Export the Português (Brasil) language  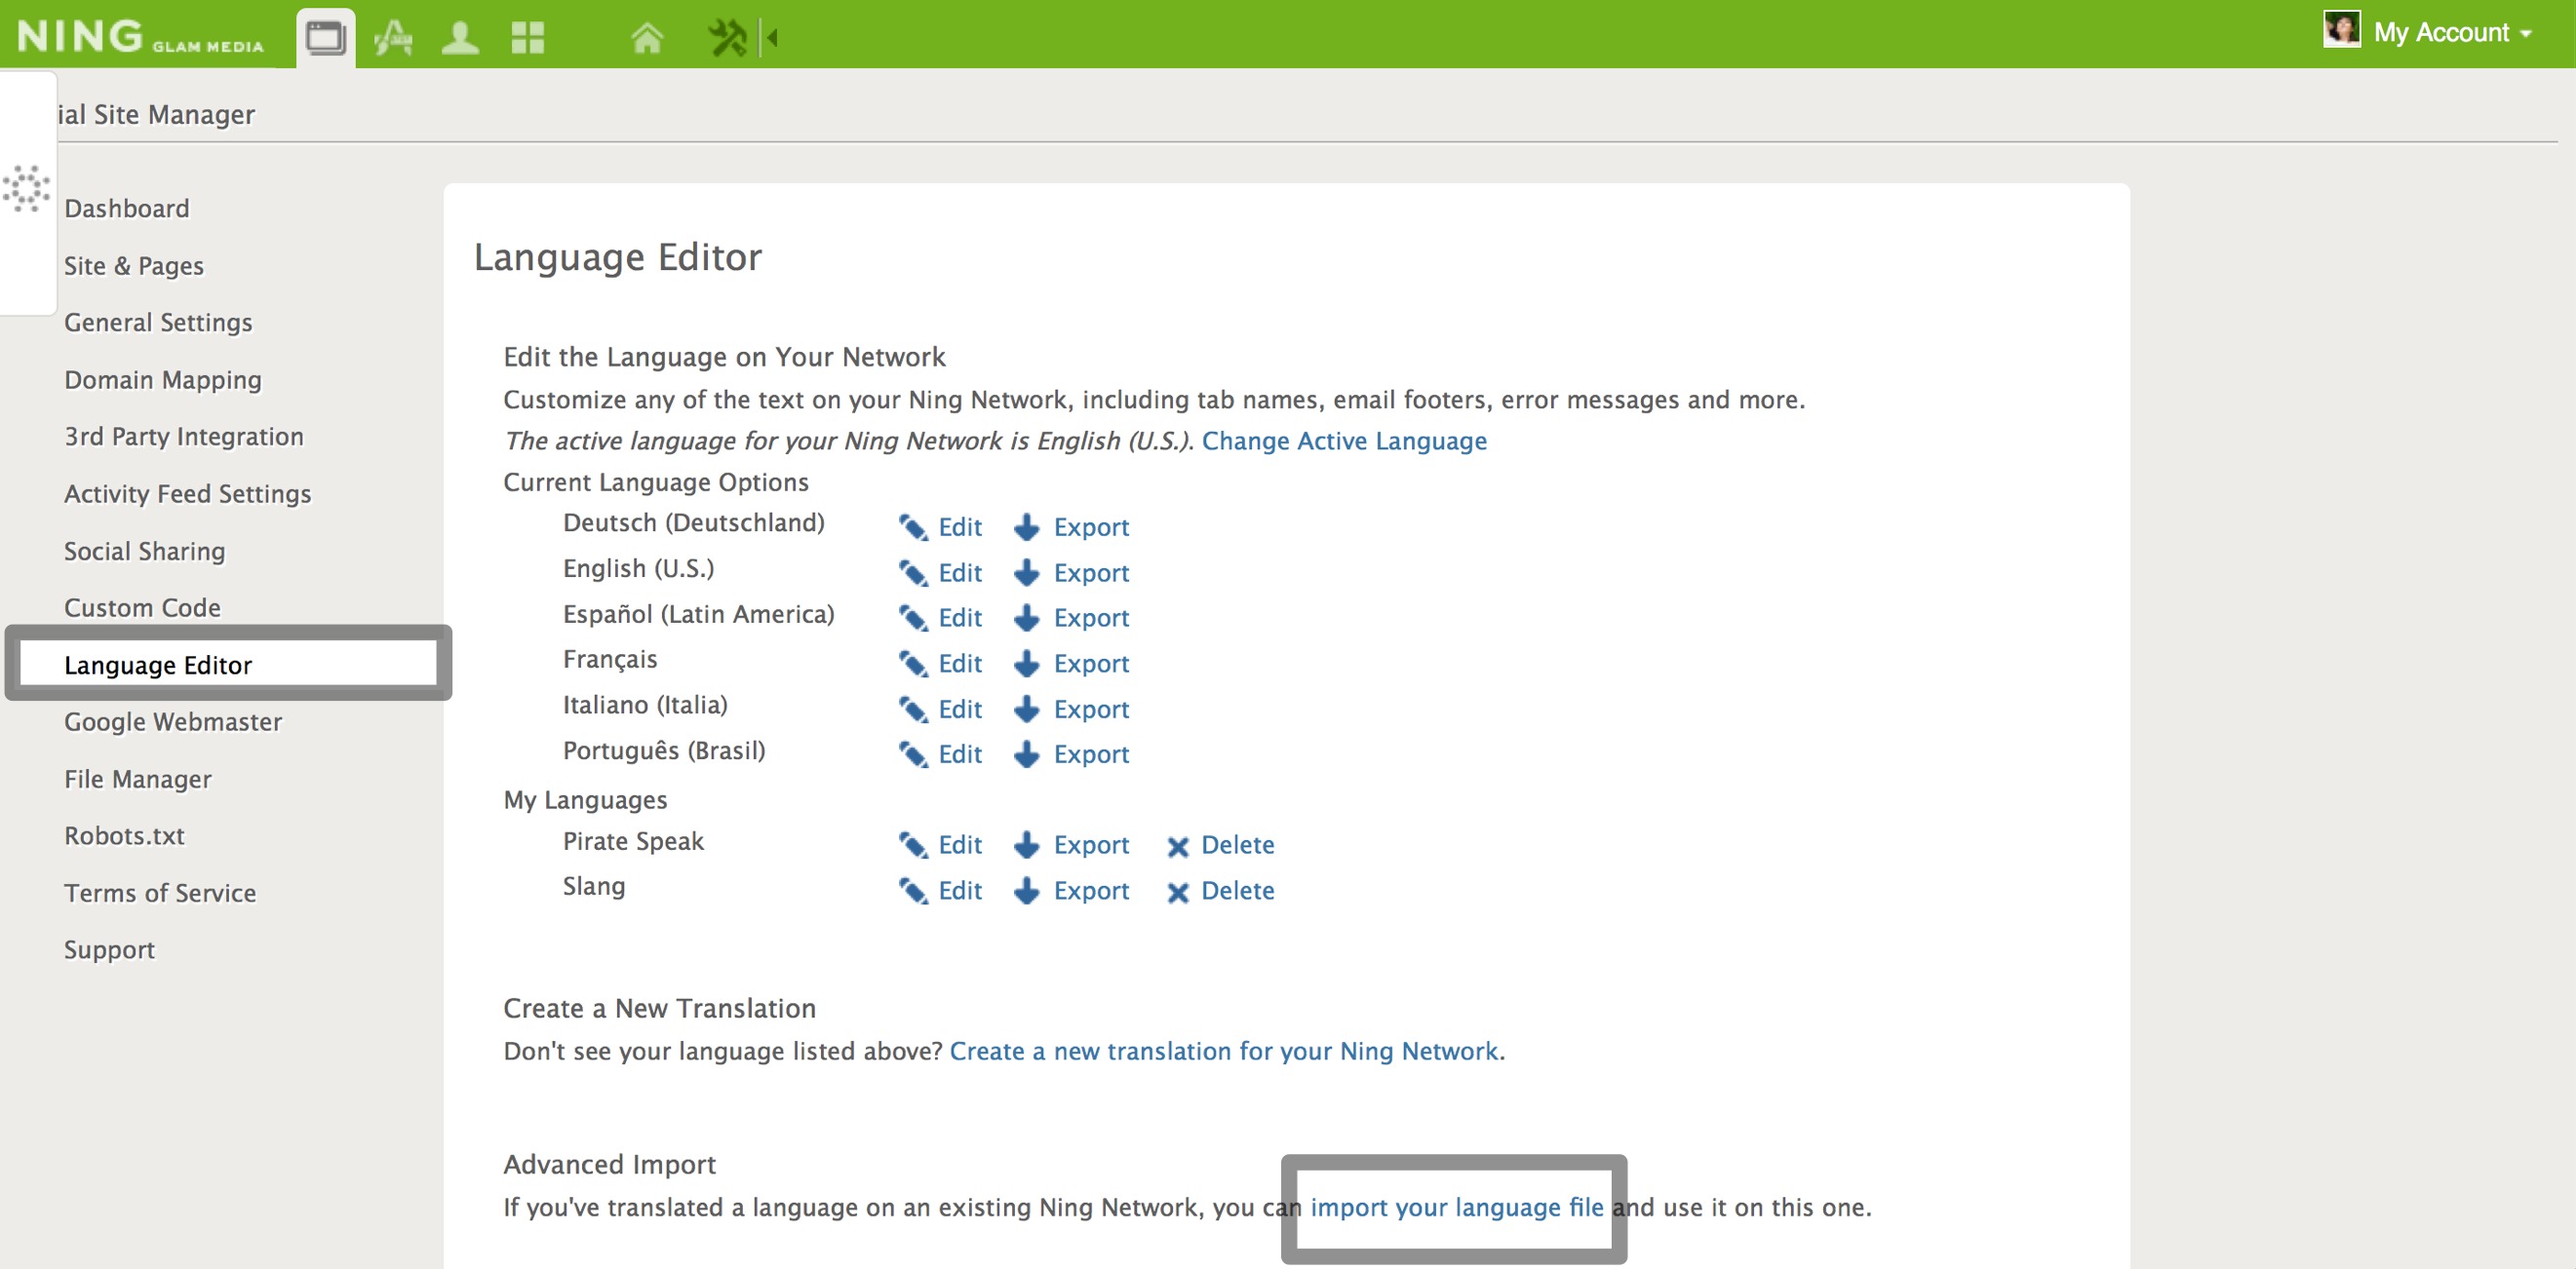[1090, 755]
